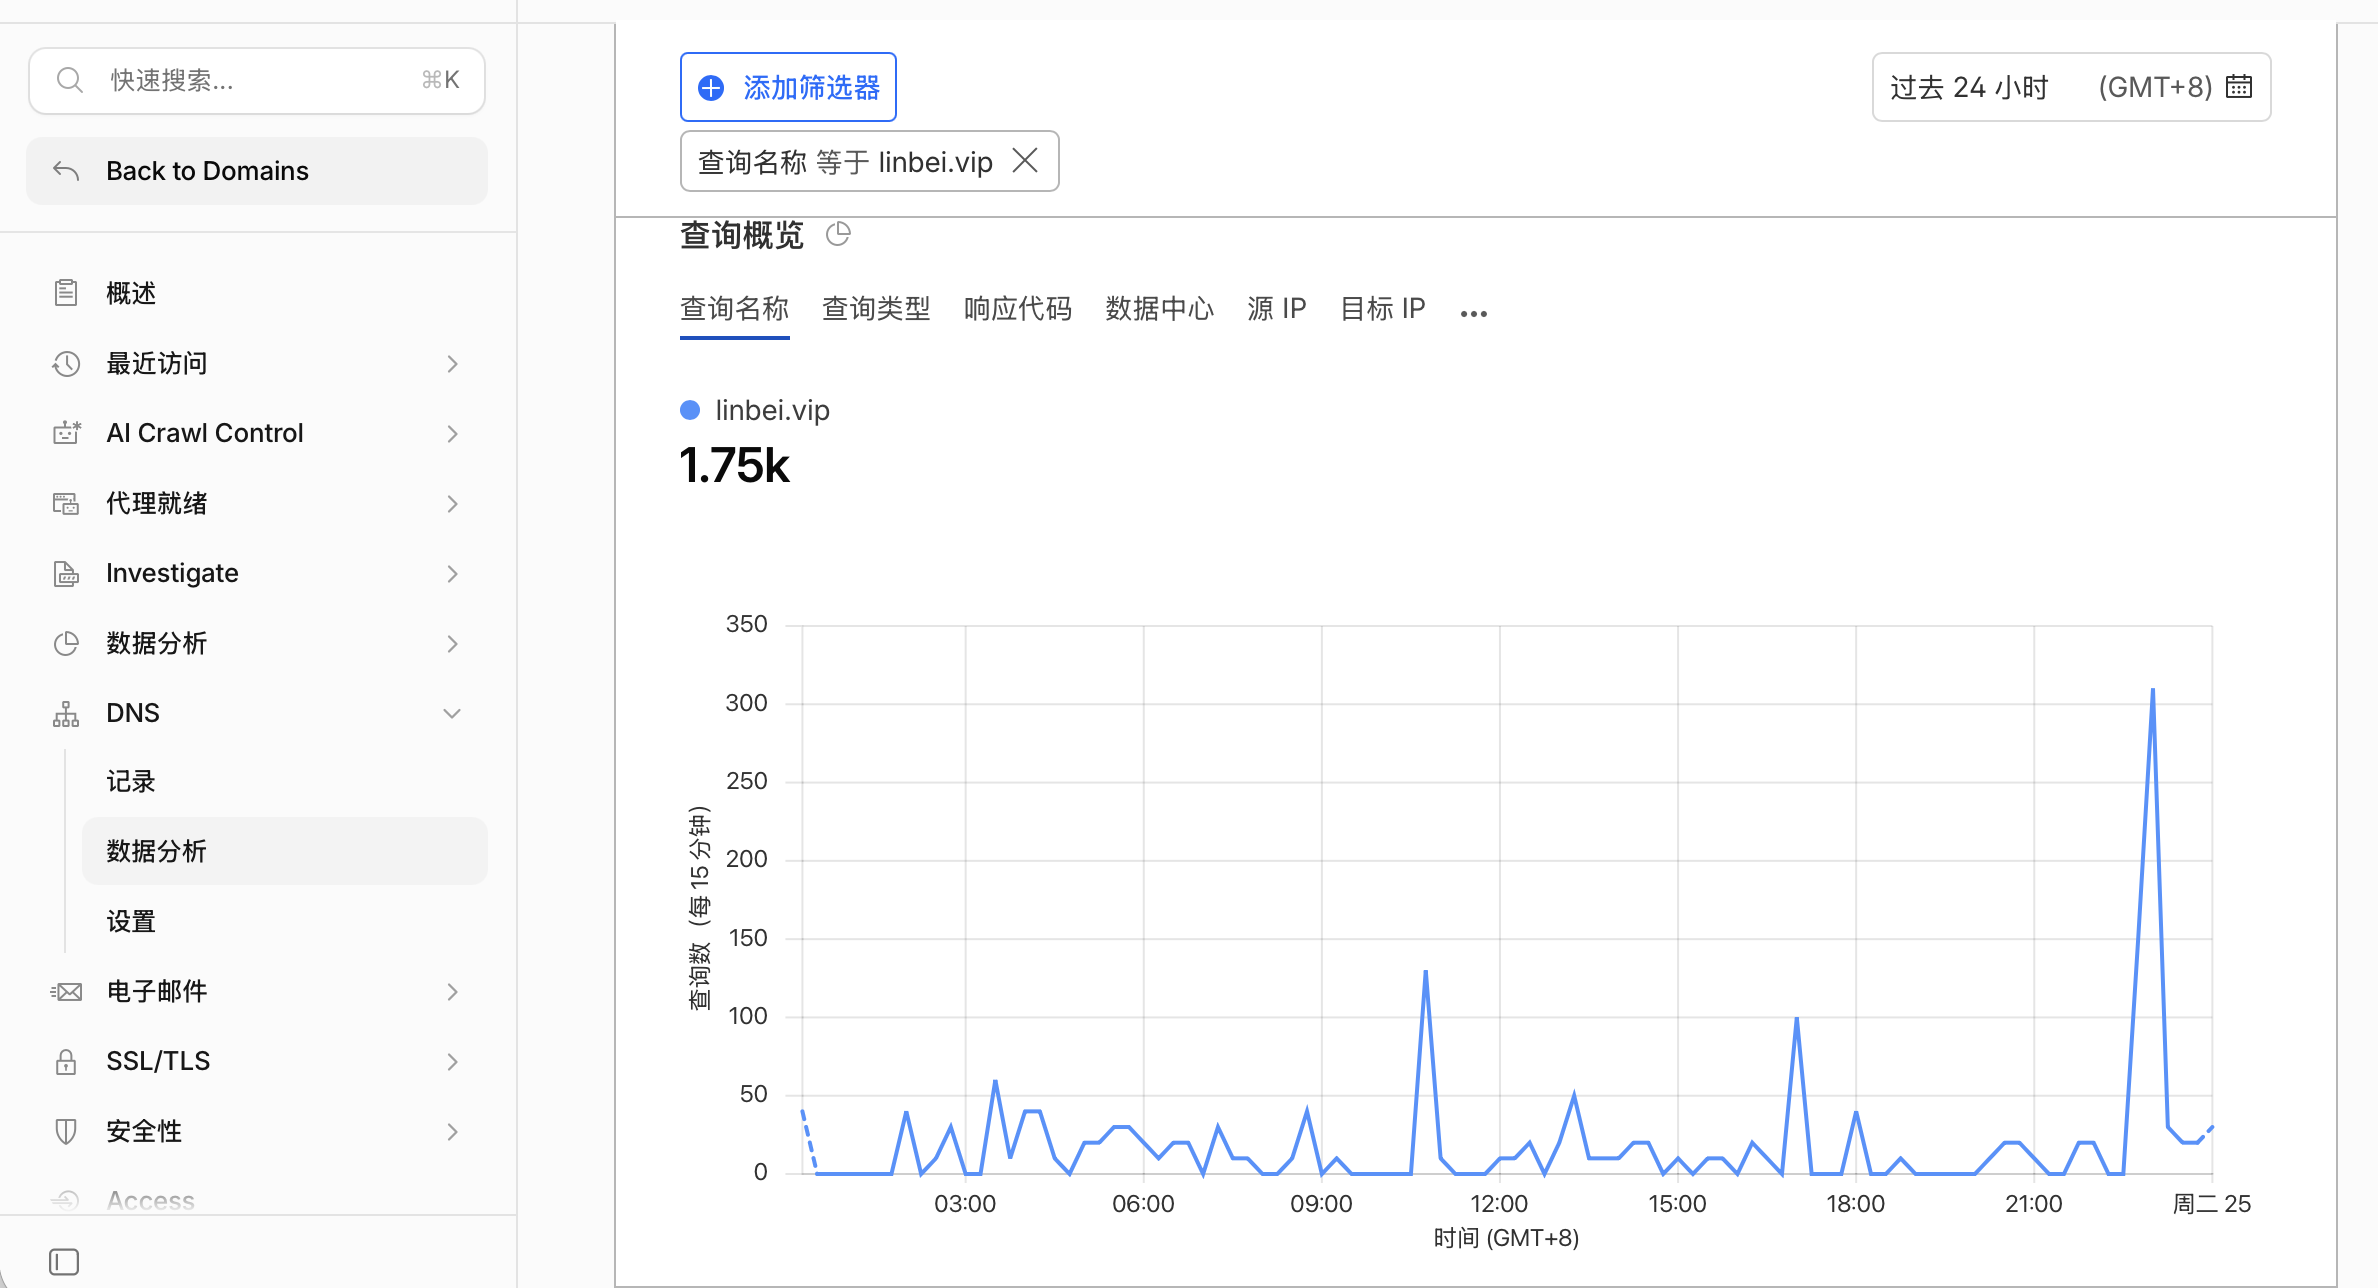Expand the SSL/TLS chevron

click(452, 1061)
